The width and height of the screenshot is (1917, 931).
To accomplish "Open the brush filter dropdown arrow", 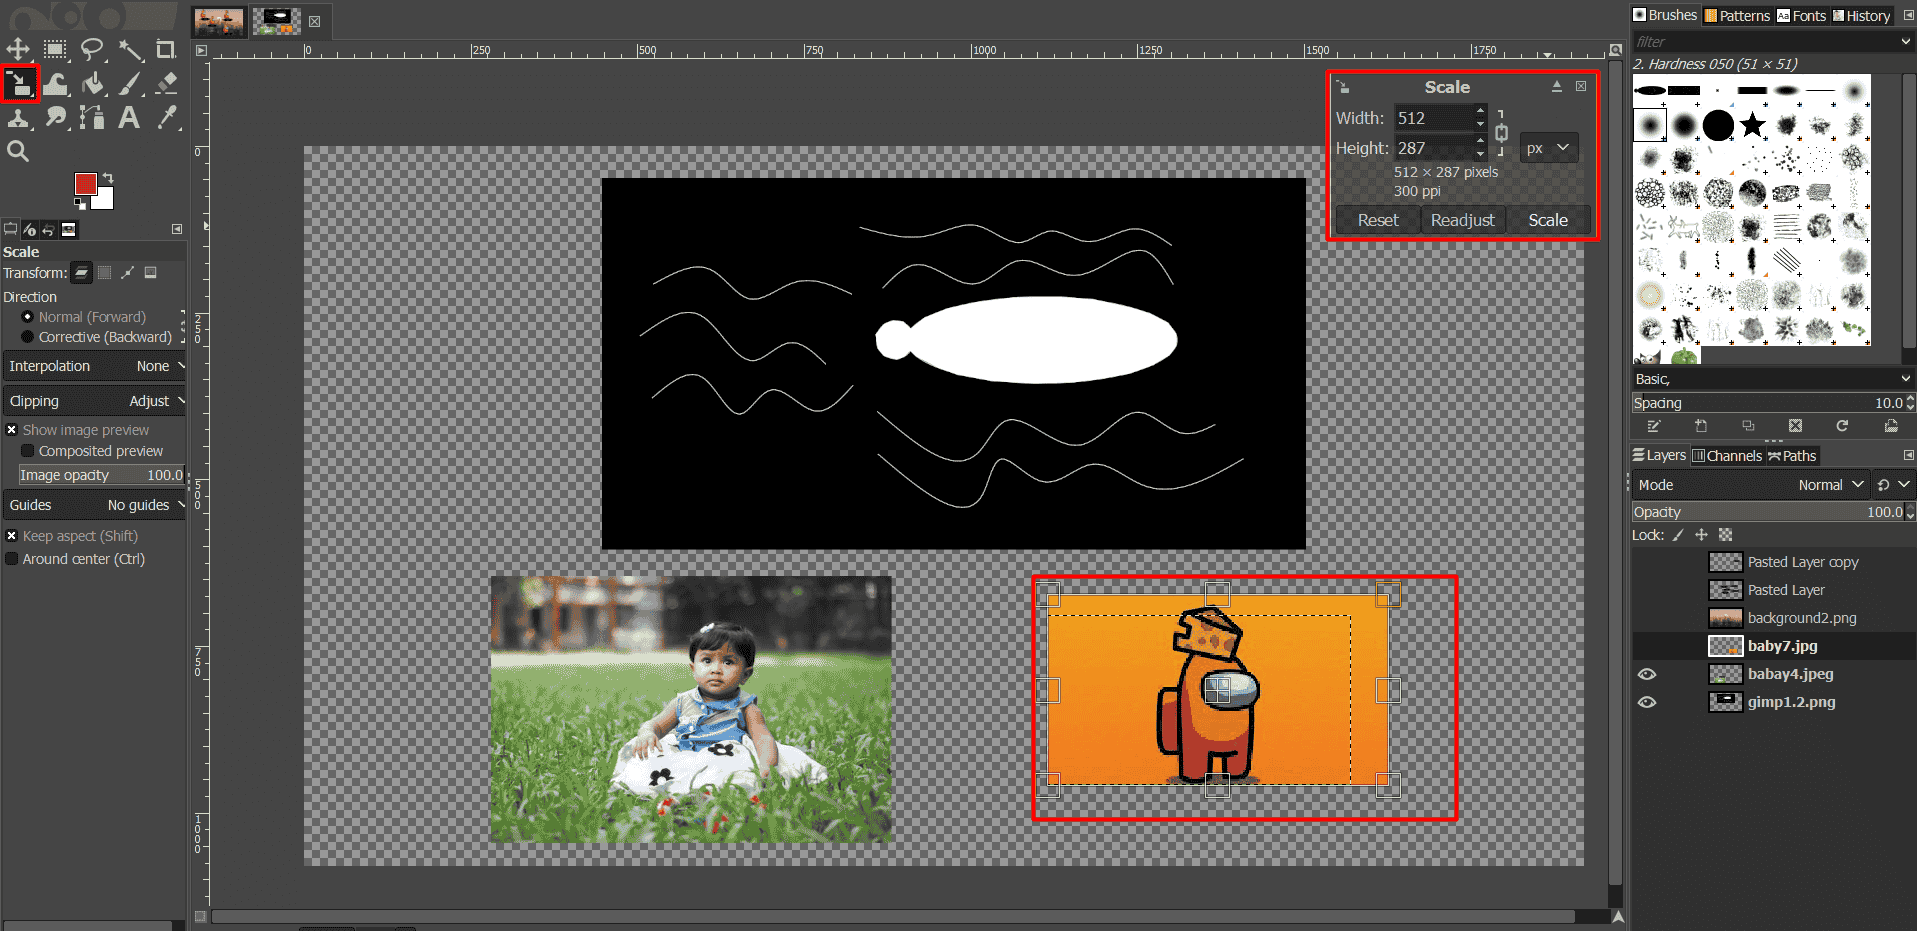I will coord(1904,42).
